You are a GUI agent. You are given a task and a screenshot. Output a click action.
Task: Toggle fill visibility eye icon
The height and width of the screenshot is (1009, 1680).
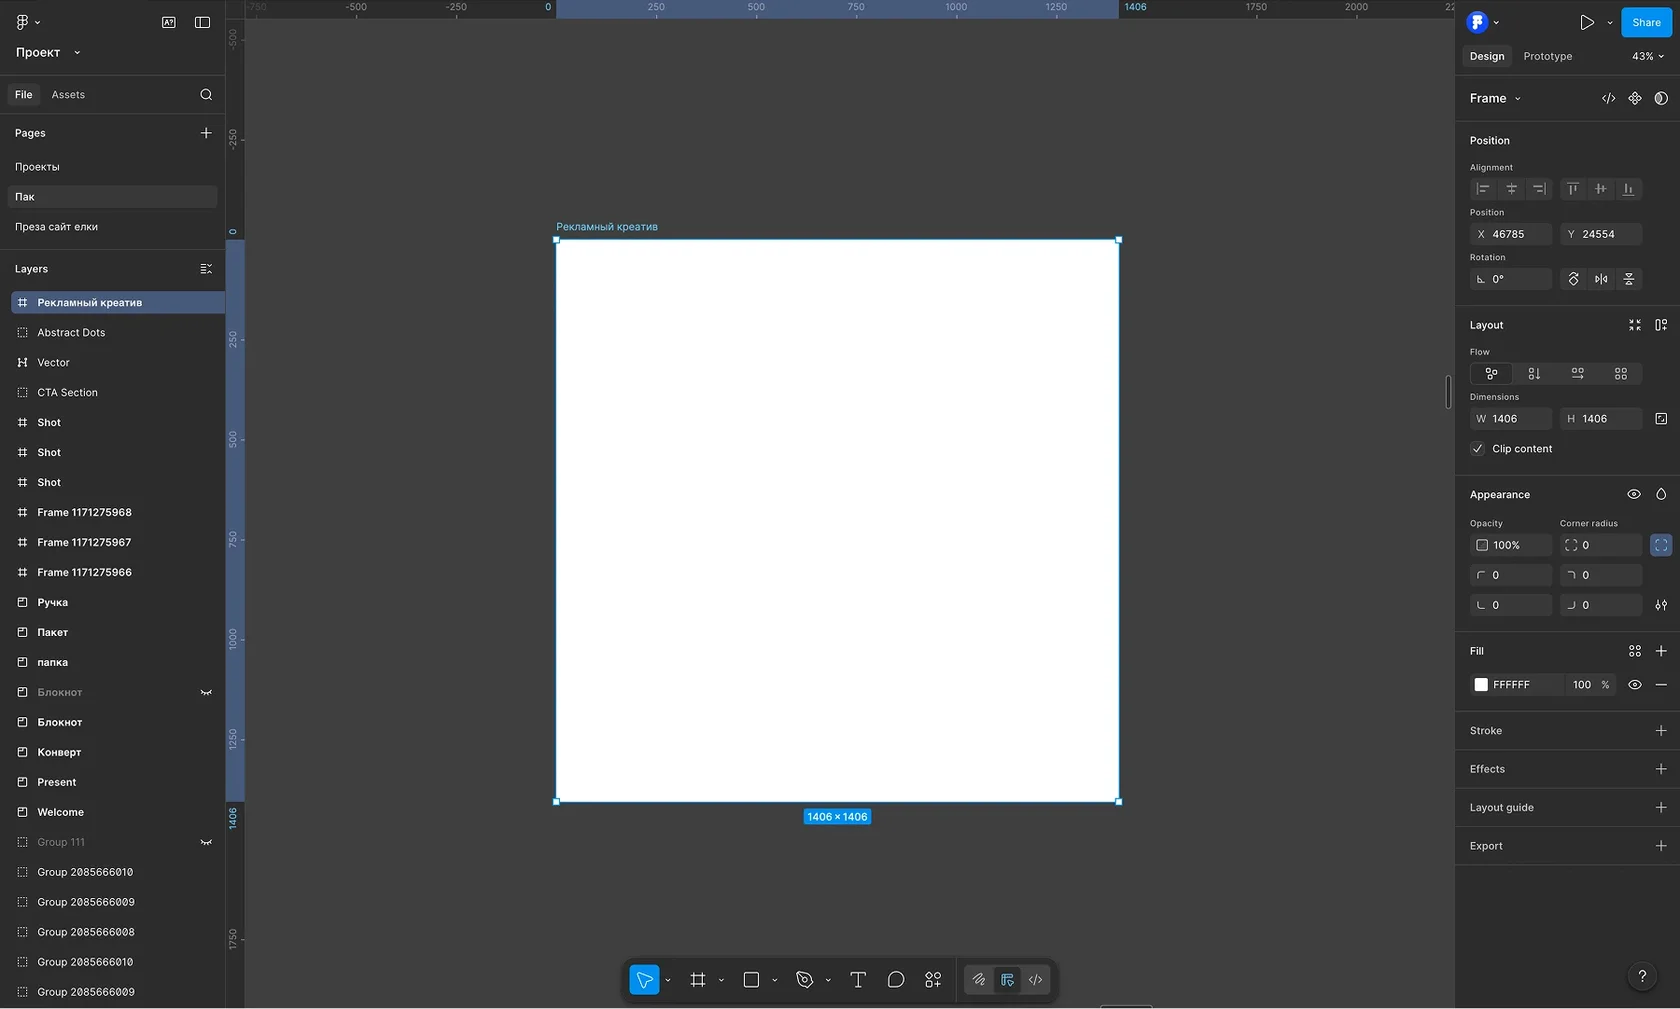[x=1634, y=685]
